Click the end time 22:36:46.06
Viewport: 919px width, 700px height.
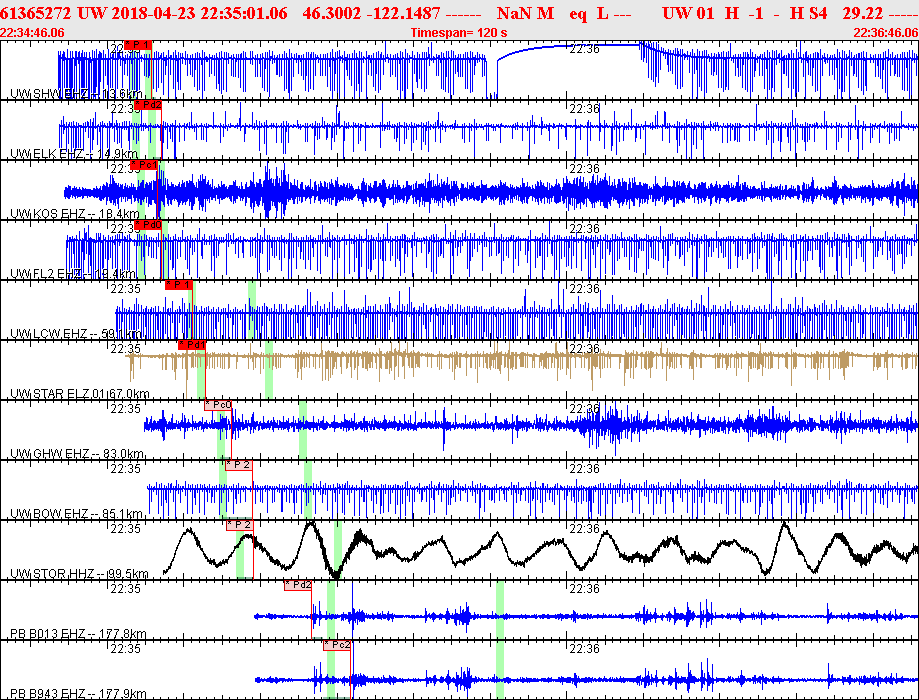click(x=886, y=33)
